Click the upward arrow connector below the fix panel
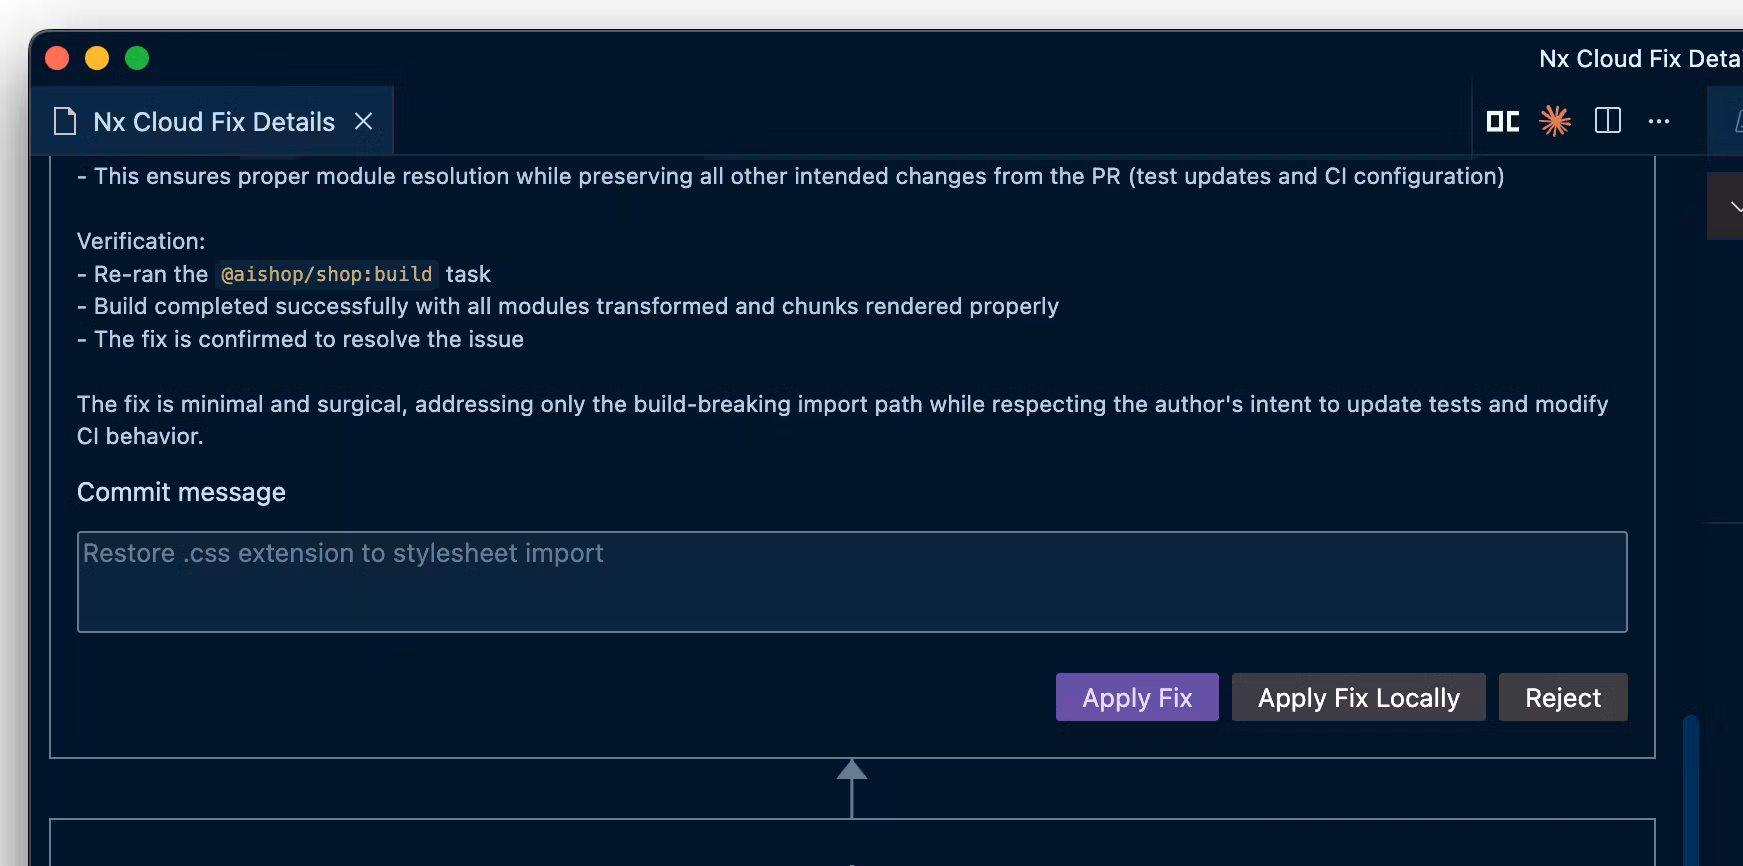 coord(852,790)
